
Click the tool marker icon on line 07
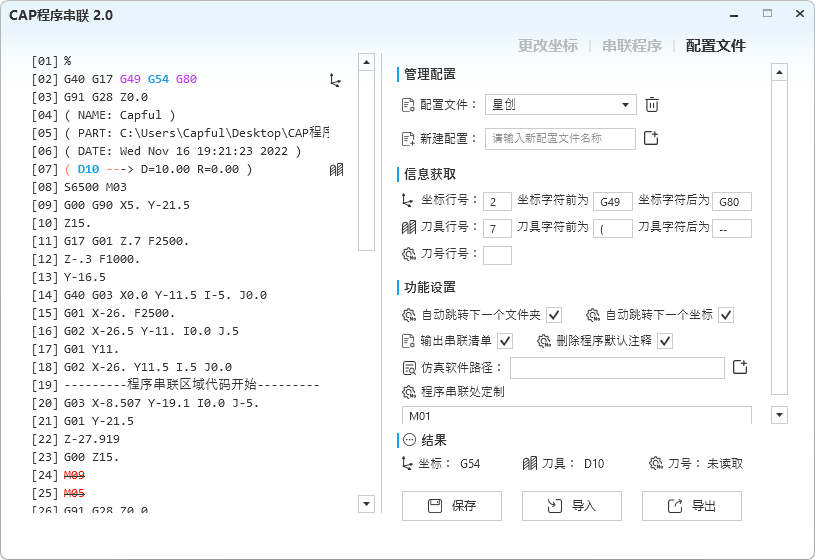(x=336, y=170)
